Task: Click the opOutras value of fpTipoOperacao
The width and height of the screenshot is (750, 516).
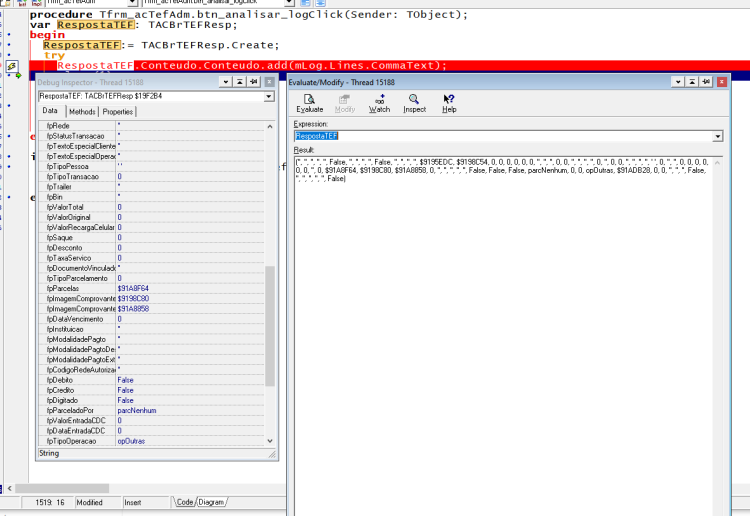Action: pyautogui.click(x=131, y=441)
